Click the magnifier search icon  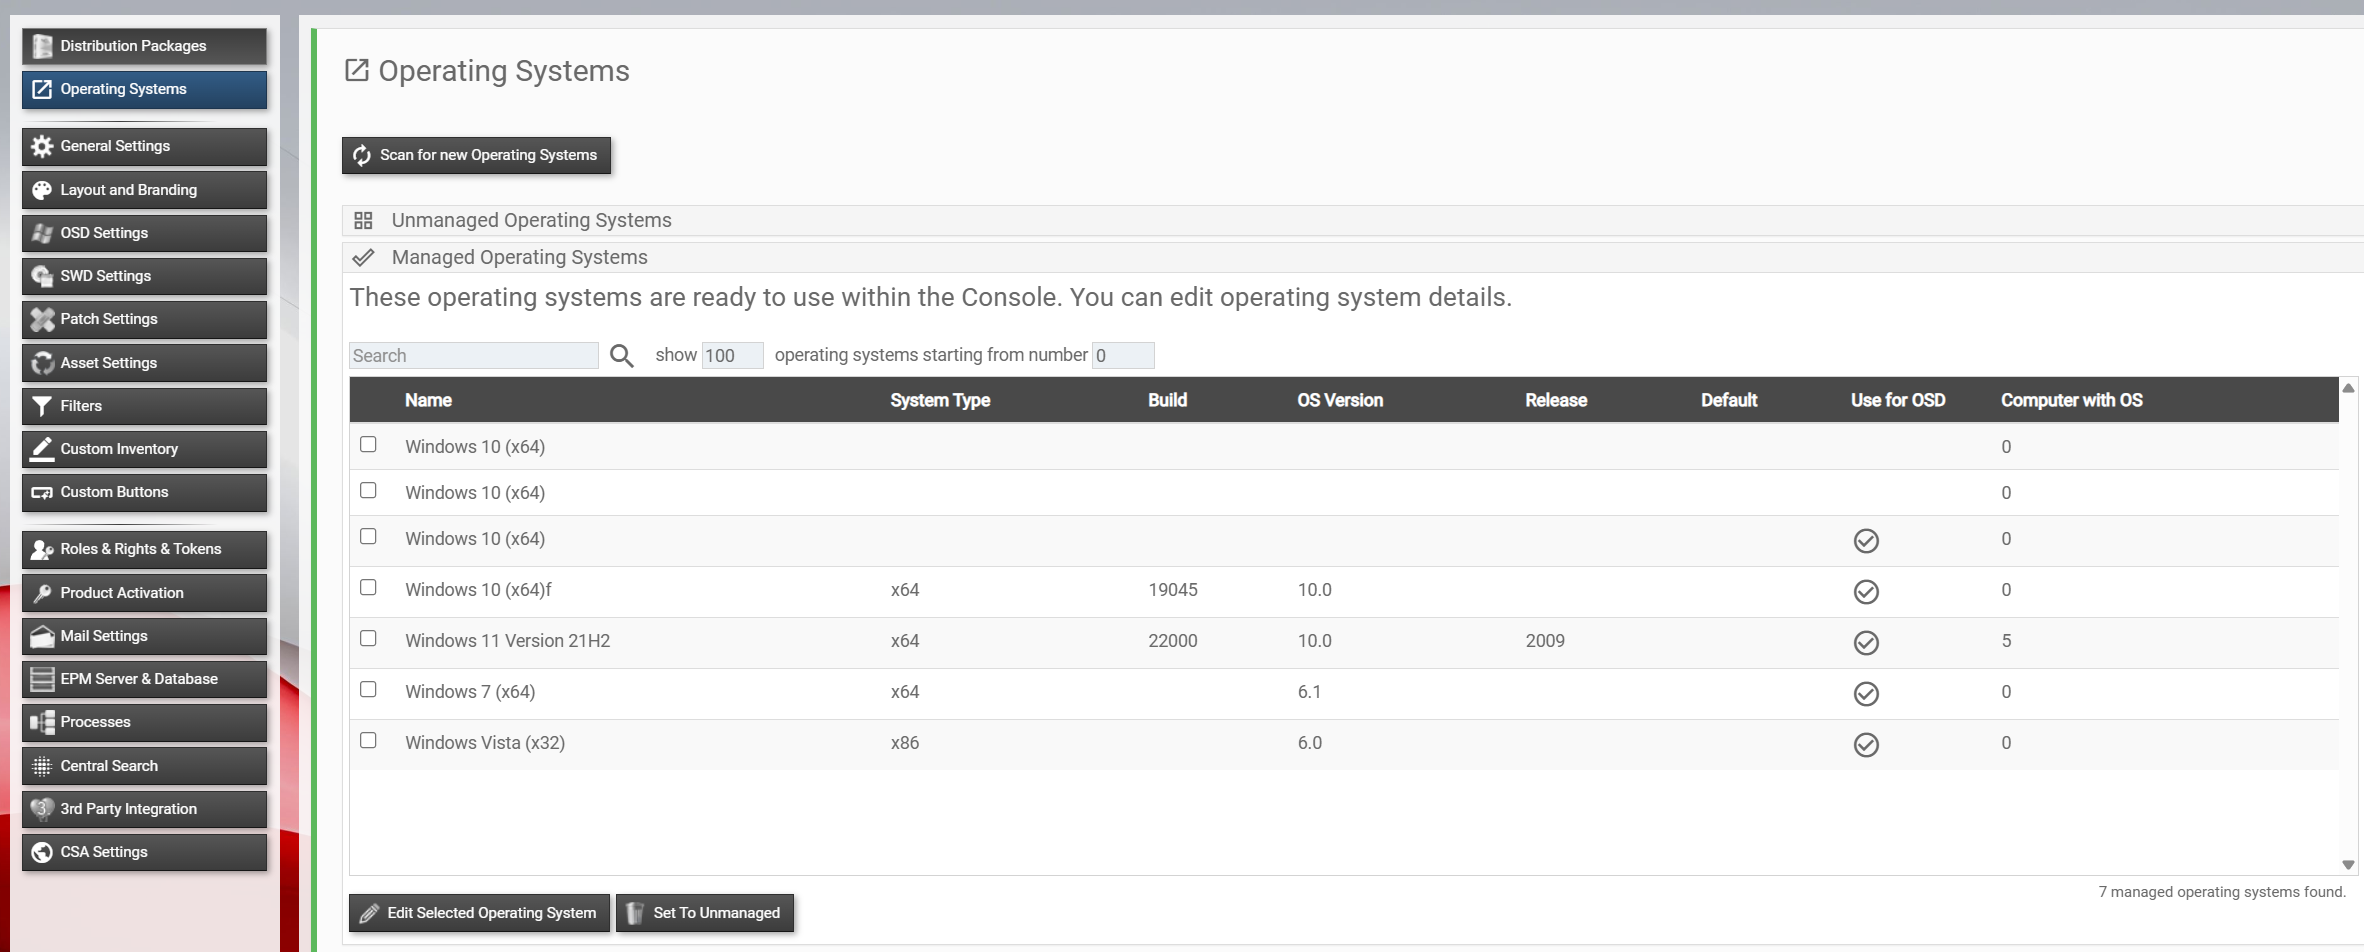point(622,356)
